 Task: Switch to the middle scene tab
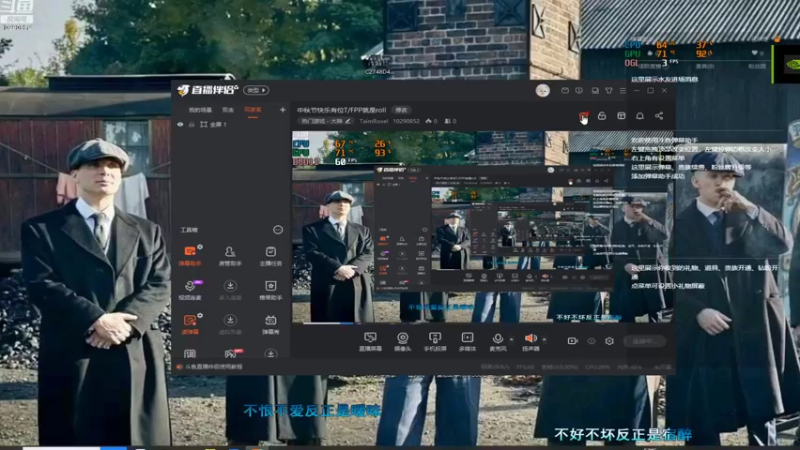tap(228, 110)
